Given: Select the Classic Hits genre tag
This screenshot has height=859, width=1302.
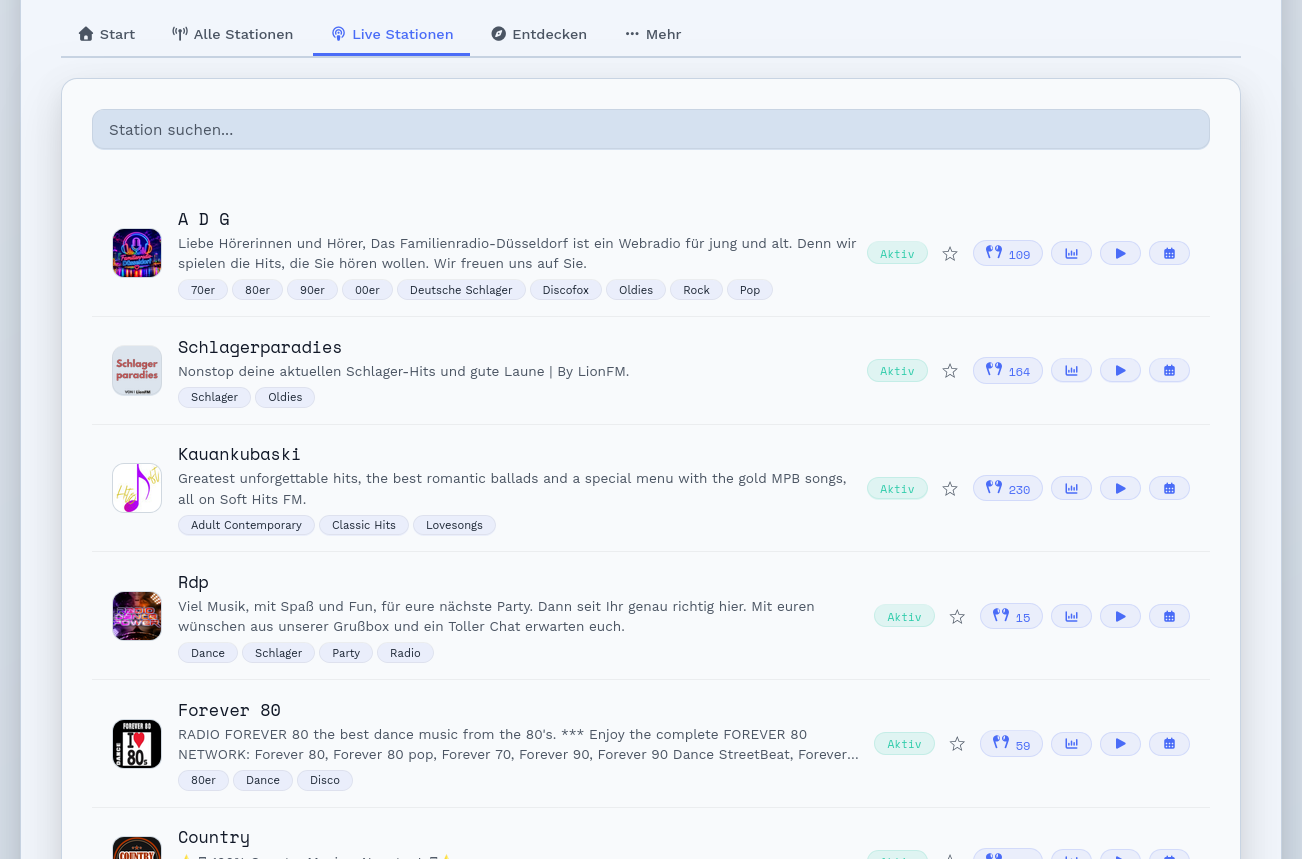Looking at the screenshot, I should 364,525.
